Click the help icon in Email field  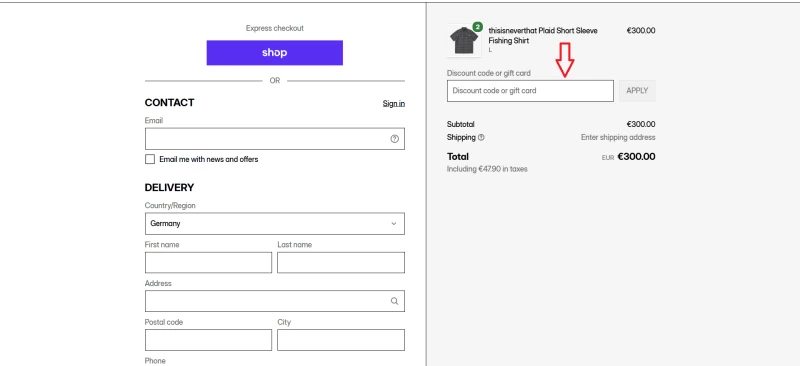click(x=394, y=139)
